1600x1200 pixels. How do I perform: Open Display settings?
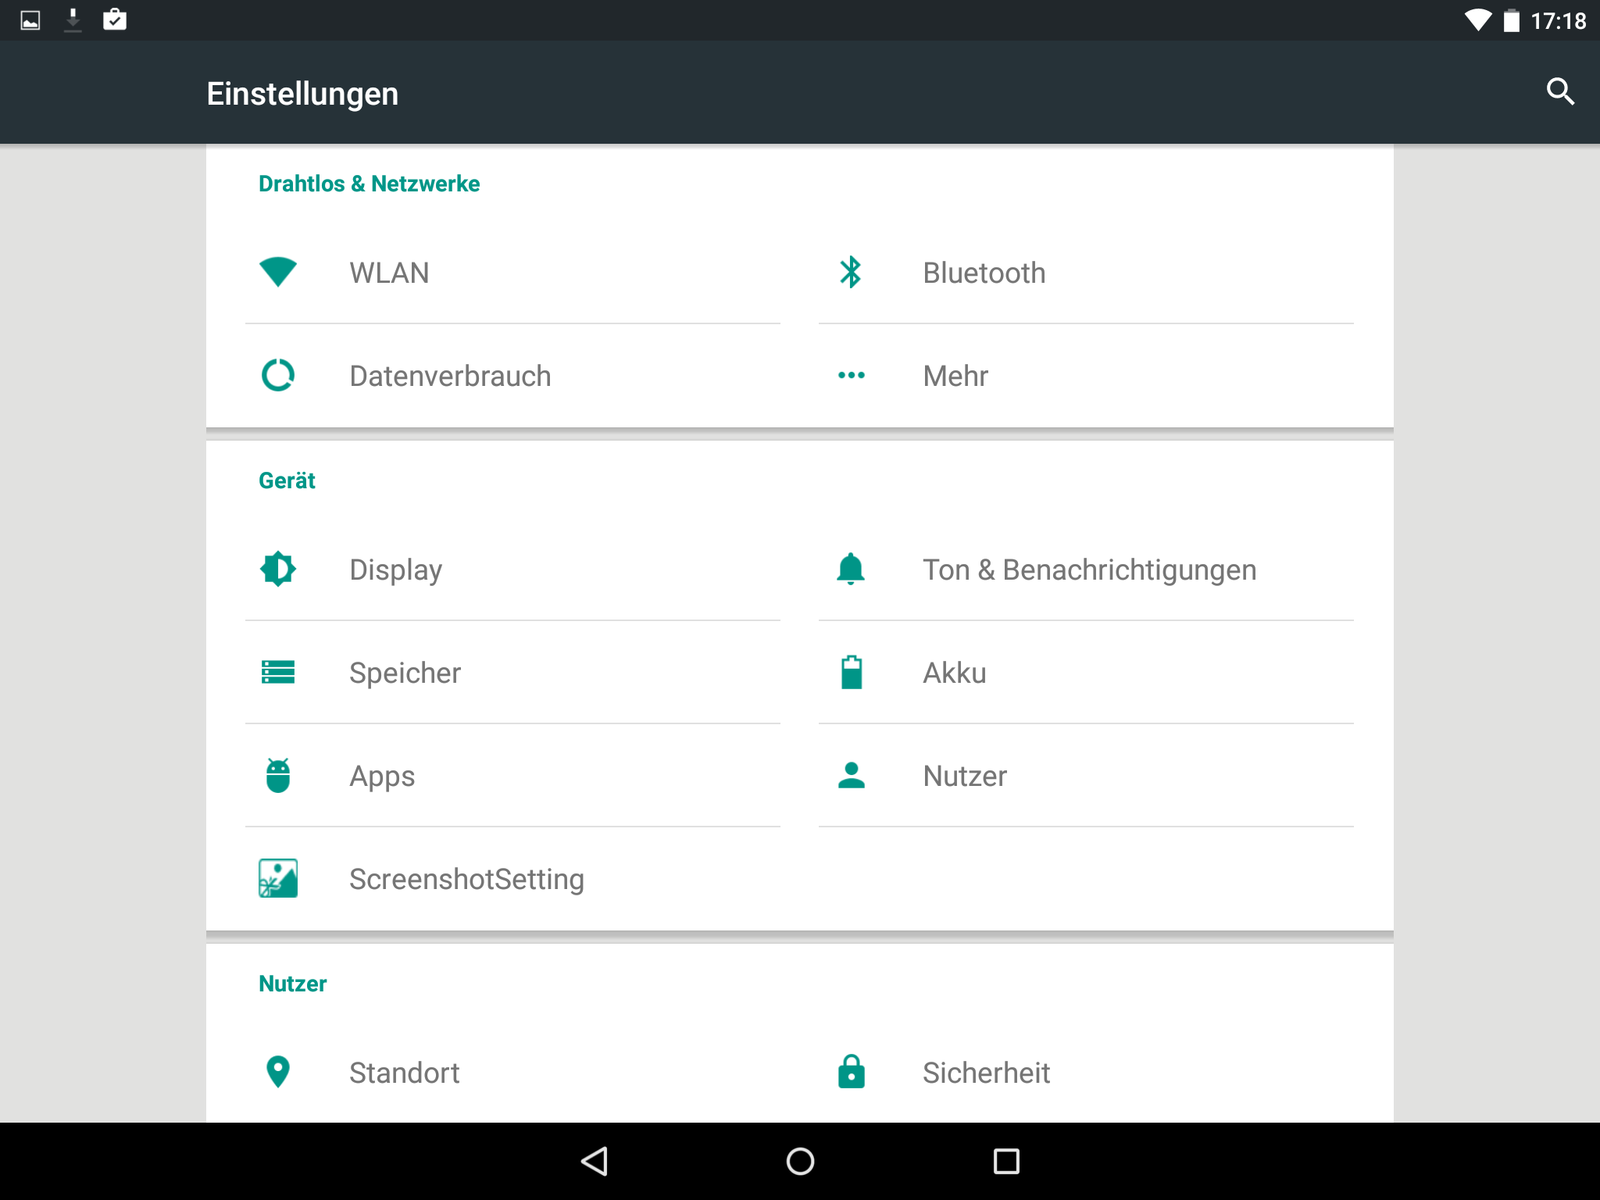pos(513,569)
